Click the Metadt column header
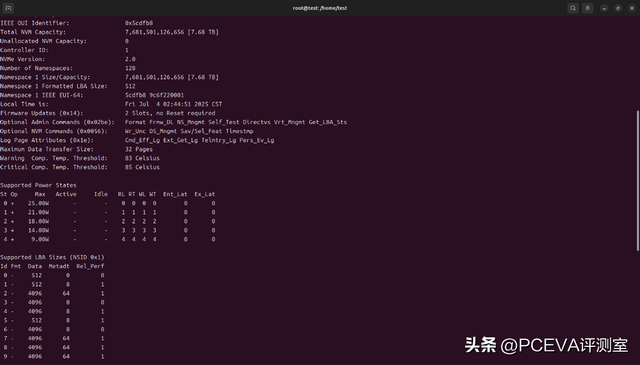This screenshot has height=365, width=640. pyautogui.click(x=59, y=266)
